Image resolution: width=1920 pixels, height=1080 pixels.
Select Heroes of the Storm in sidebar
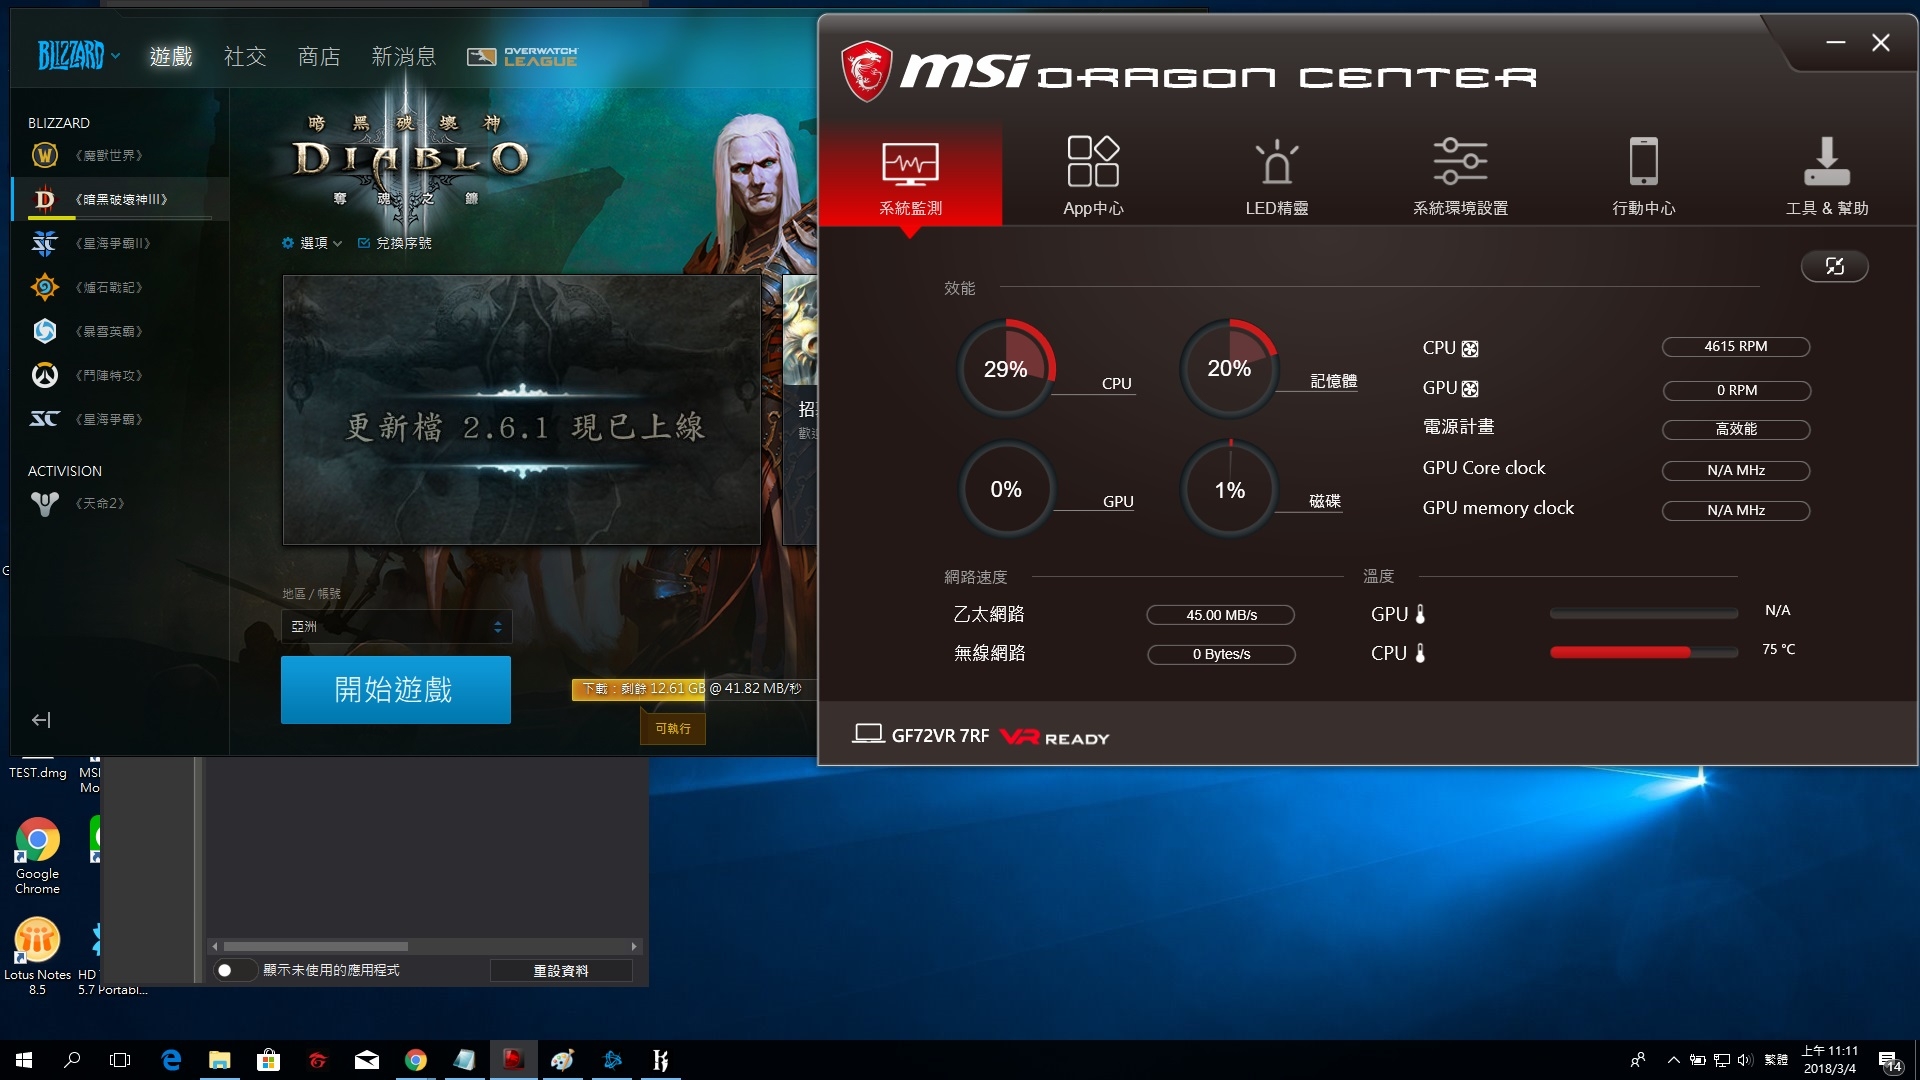point(120,331)
